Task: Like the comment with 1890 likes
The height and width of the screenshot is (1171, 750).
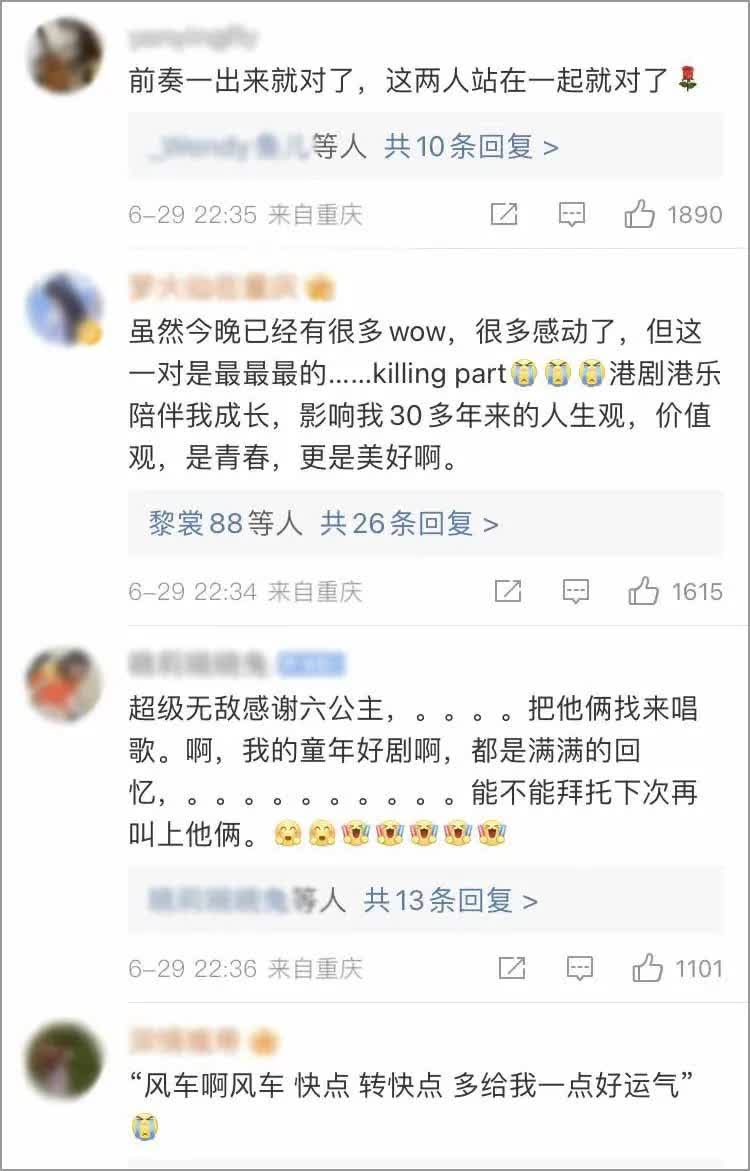Action: pos(639,215)
